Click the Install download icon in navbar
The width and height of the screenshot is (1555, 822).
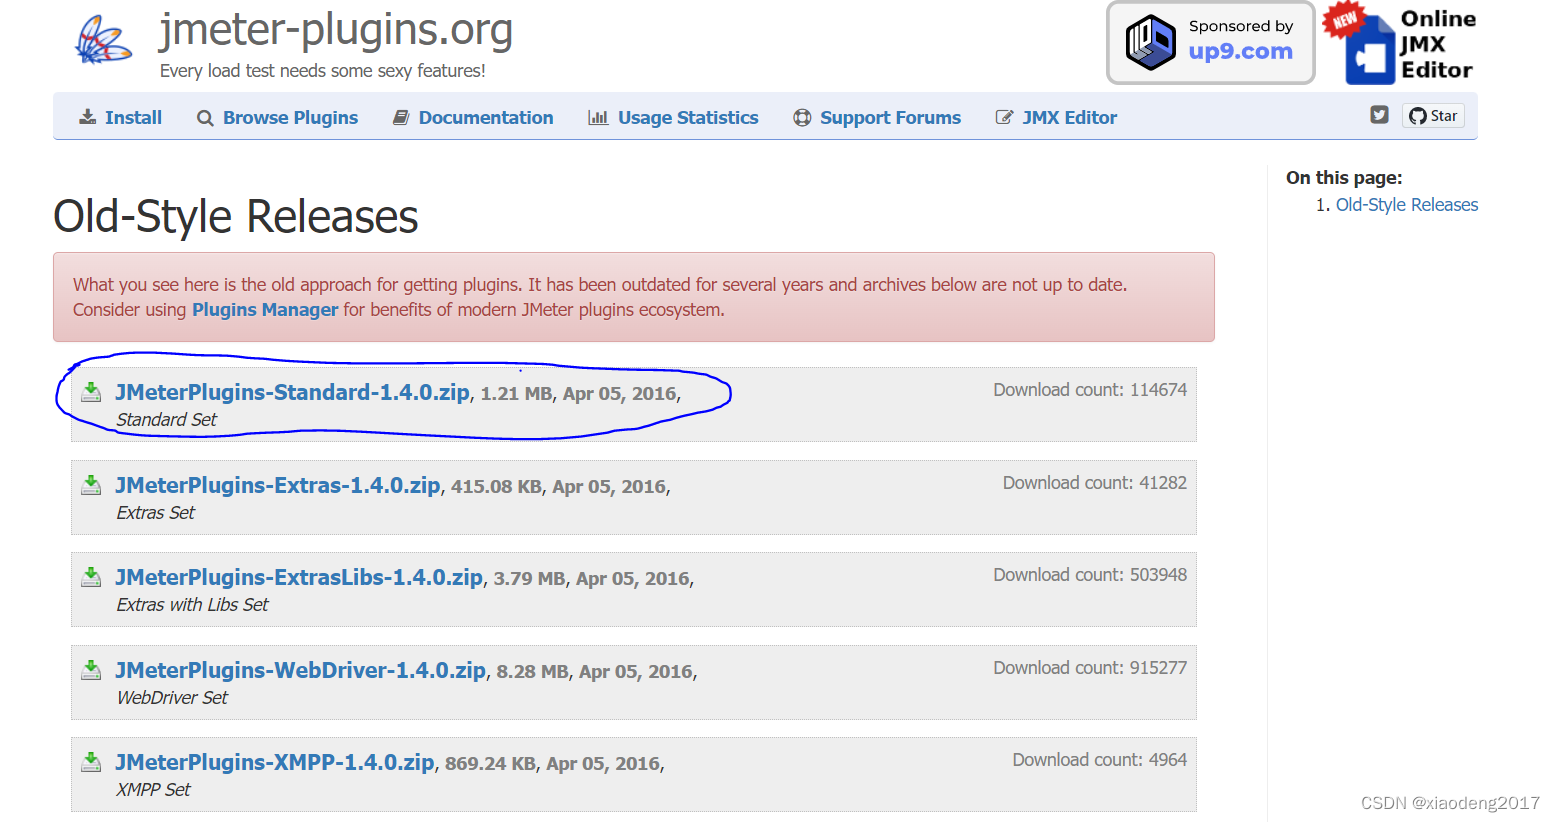pyautogui.click(x=88, y=118)
